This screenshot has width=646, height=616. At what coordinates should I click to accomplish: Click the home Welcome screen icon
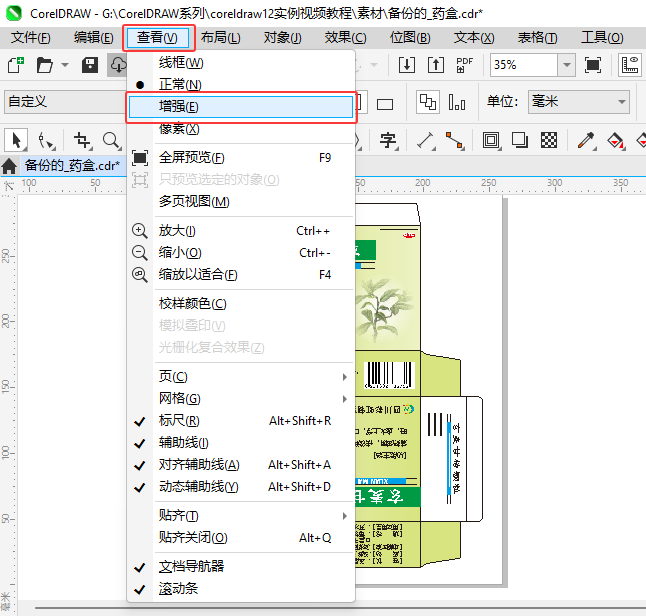(x=9, y=166)
